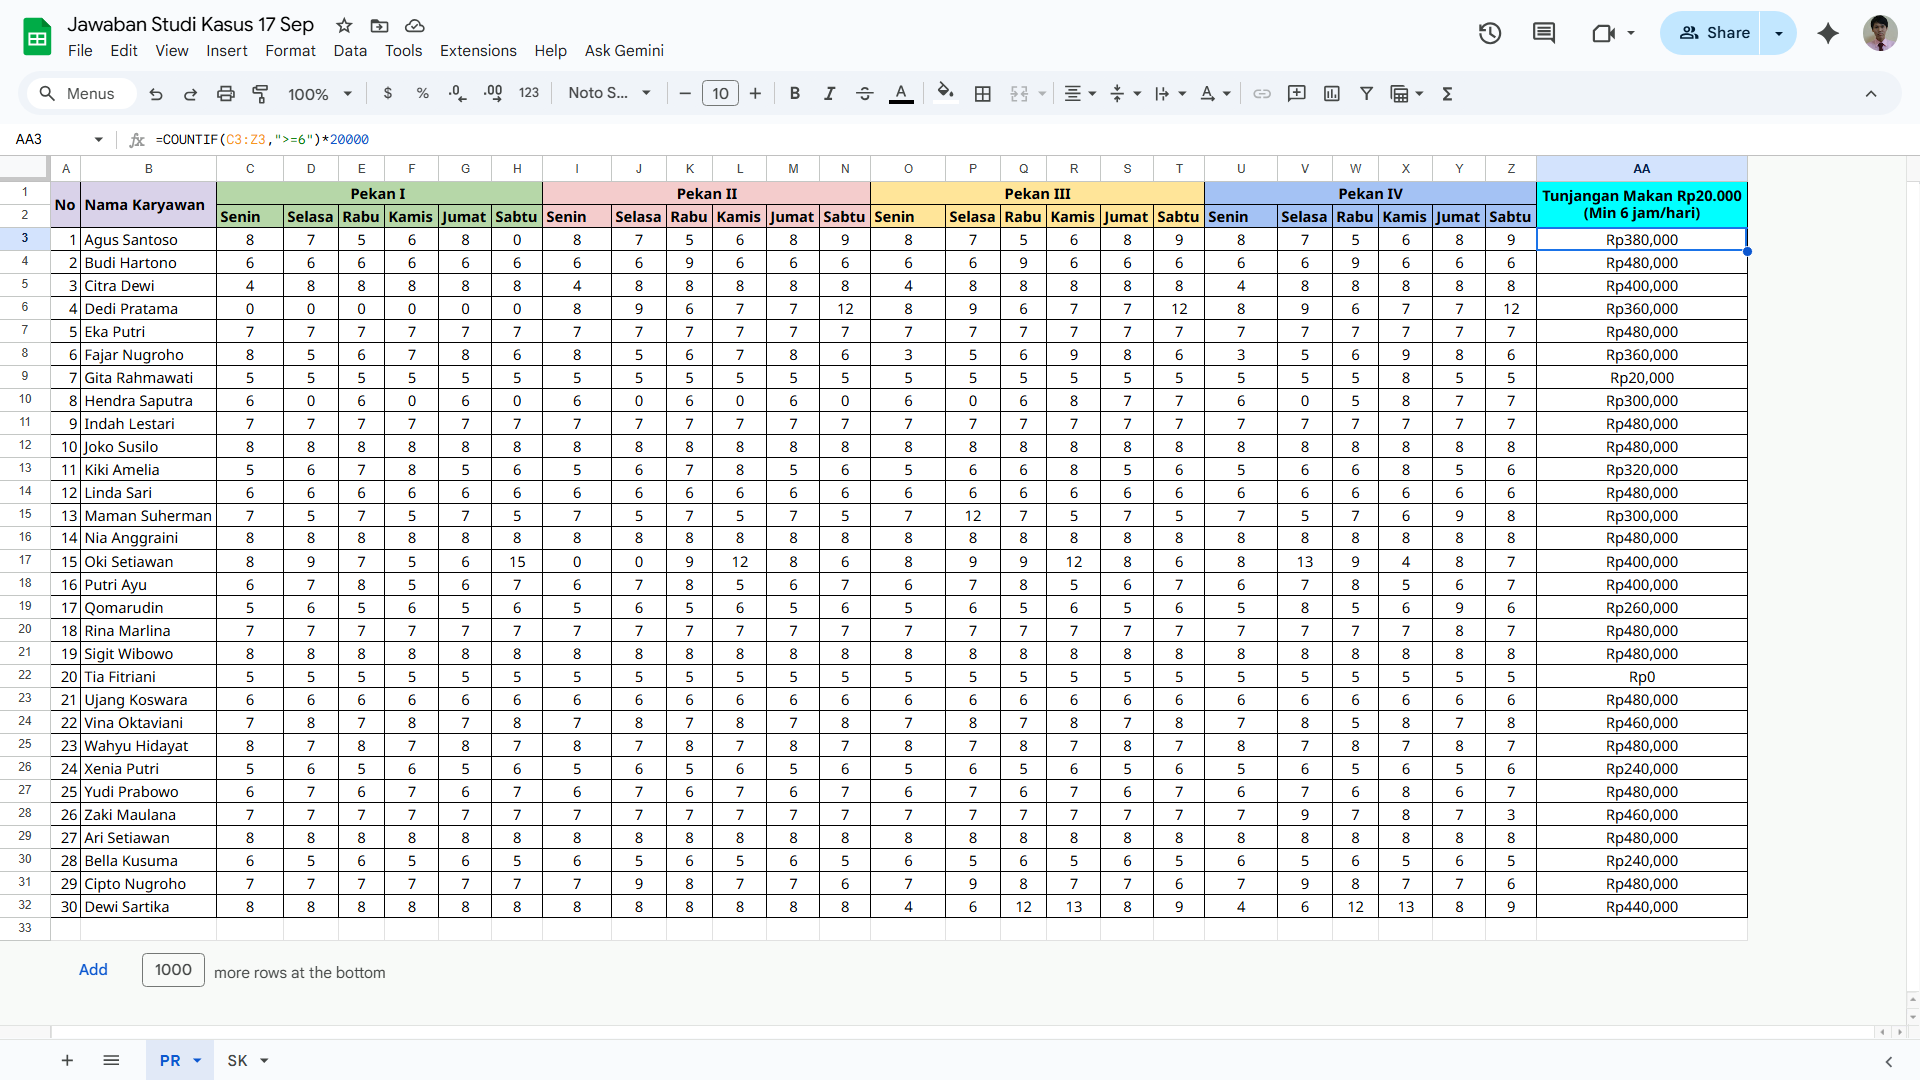Toggle strikethrough formatting

click(865, 94)
